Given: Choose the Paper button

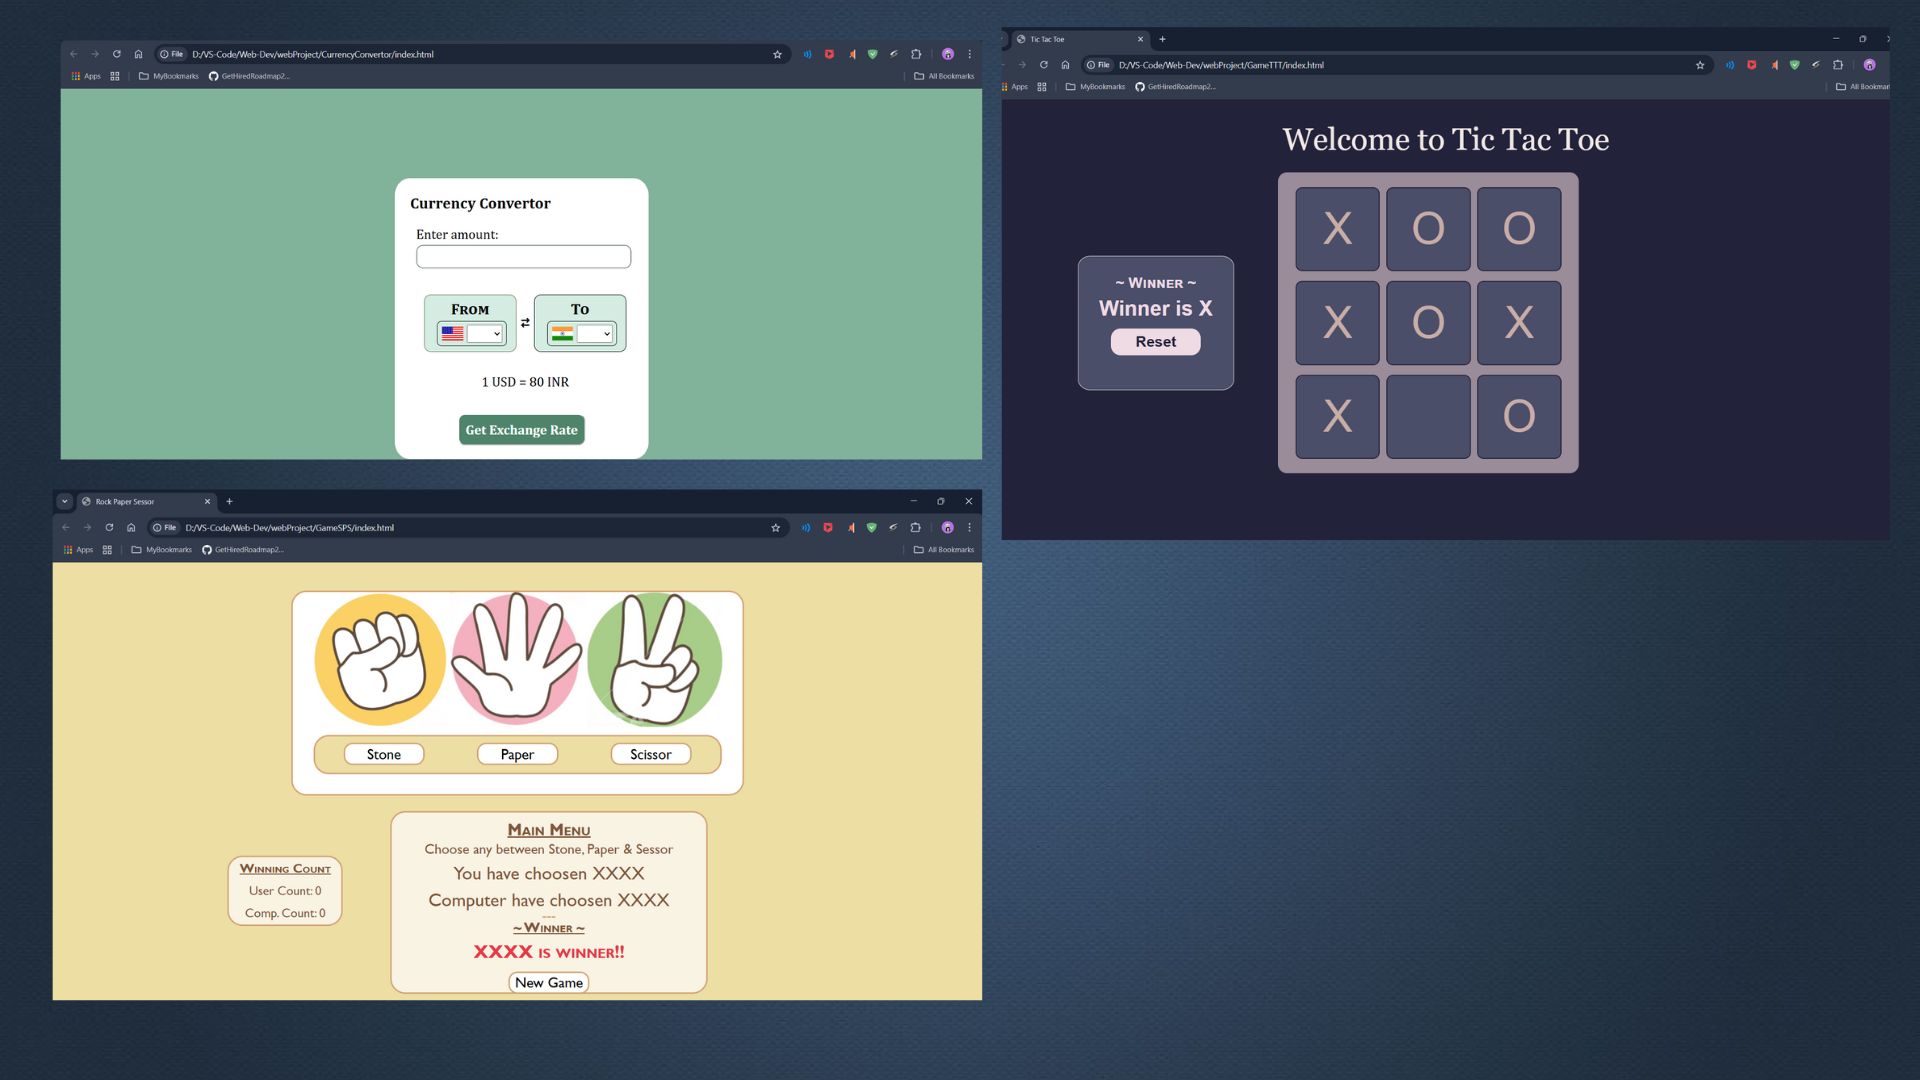Looking at the screenshot, I should (x=517, y=755).
